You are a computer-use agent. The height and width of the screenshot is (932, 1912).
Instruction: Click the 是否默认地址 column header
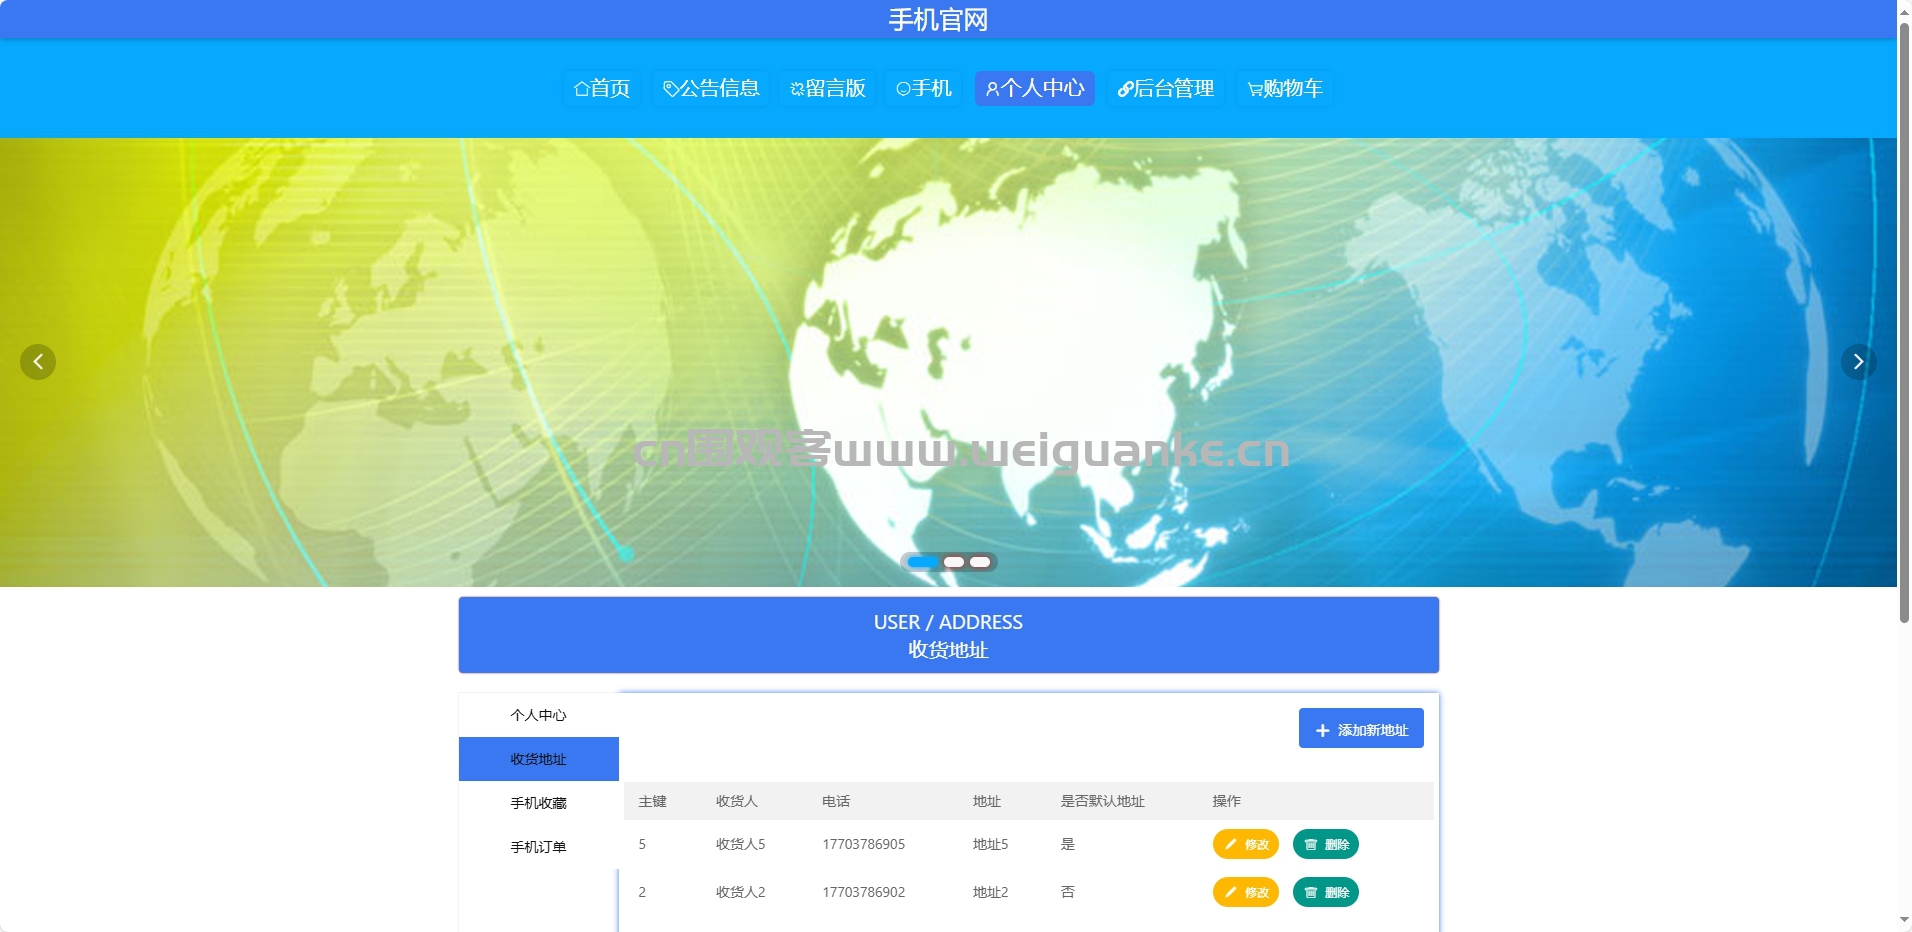(1102, 801)
